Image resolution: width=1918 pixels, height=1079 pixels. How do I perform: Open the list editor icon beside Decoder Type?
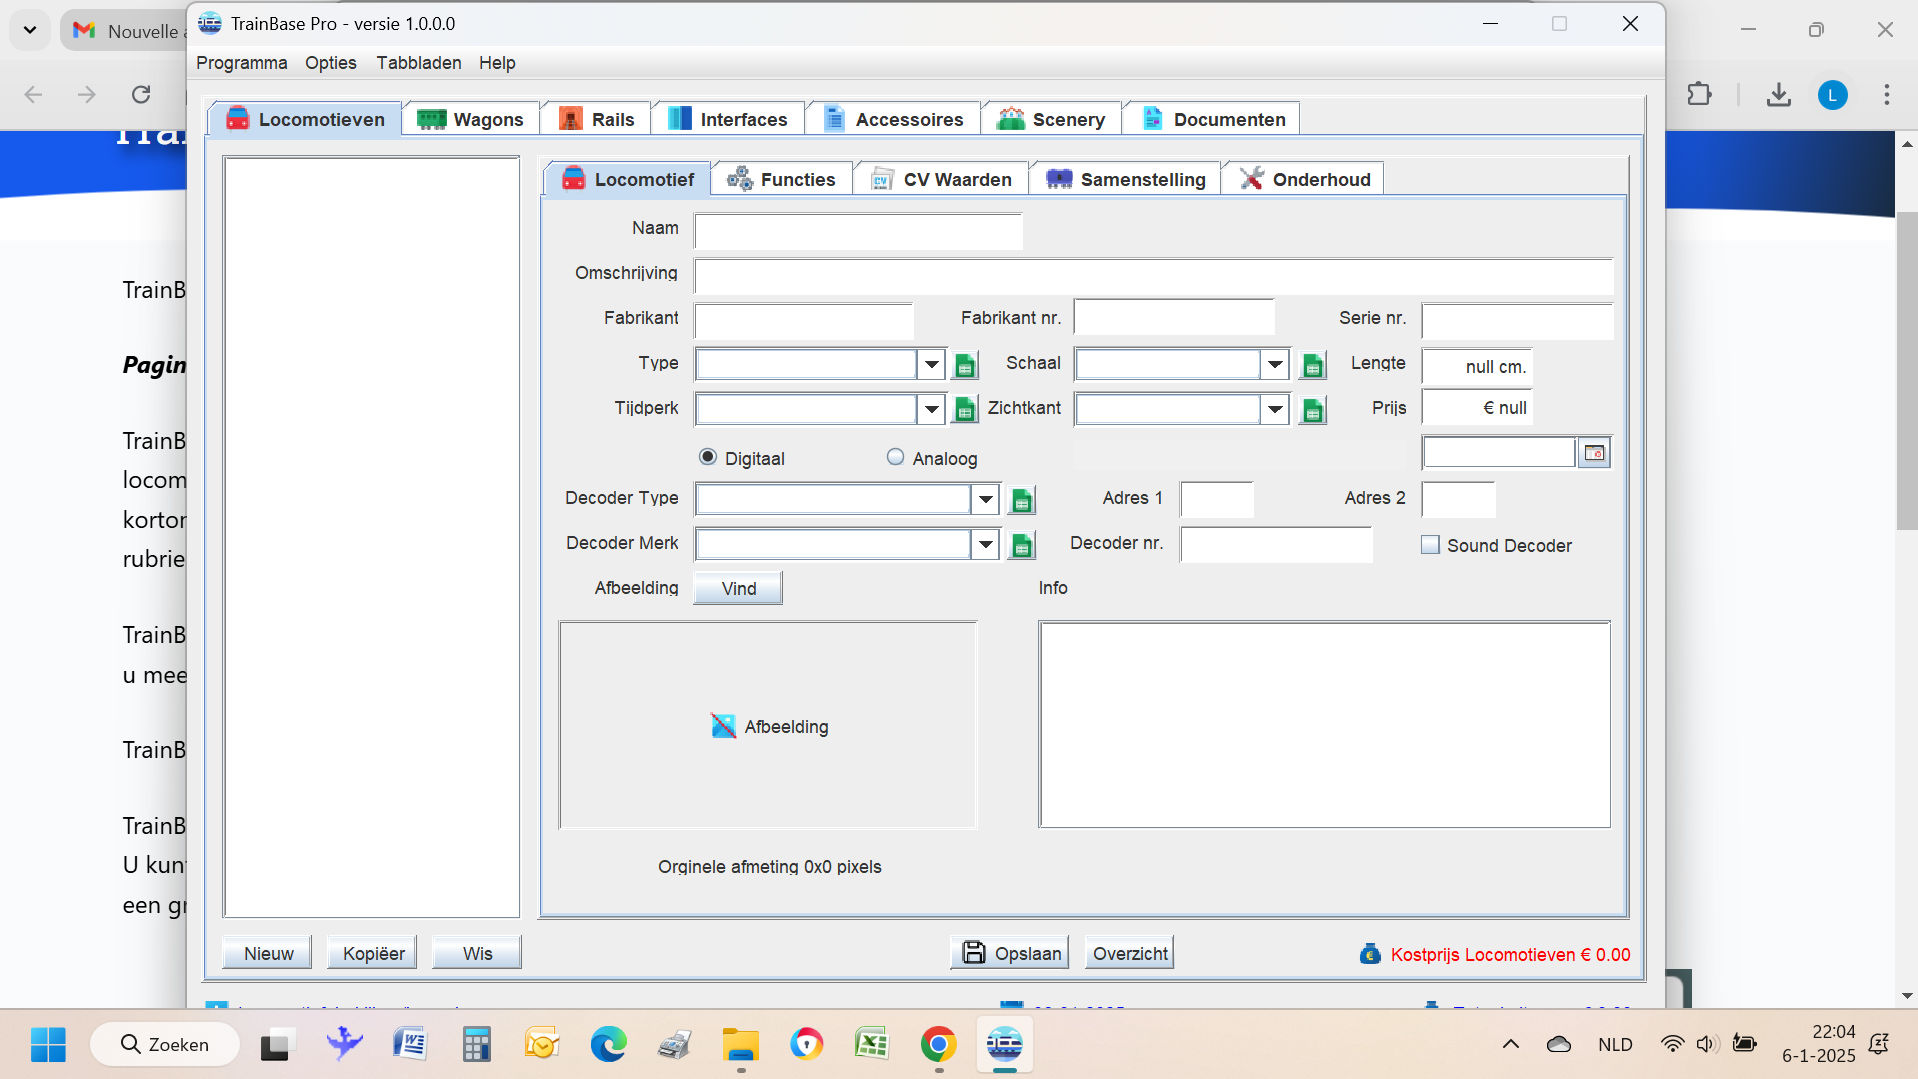[1022, 500]
